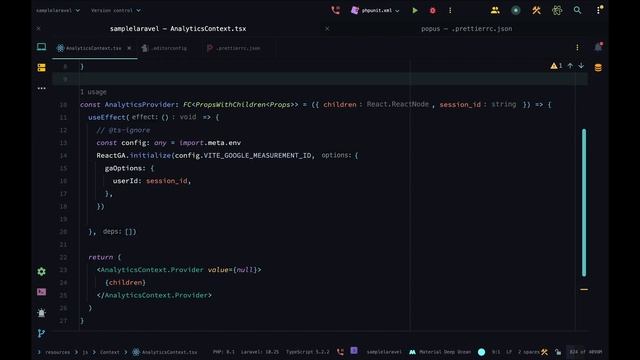Click 'Context' breadcrumb in navigation bar
The image size is (640, 360).
pyautogui.click(x=109, y=352)
